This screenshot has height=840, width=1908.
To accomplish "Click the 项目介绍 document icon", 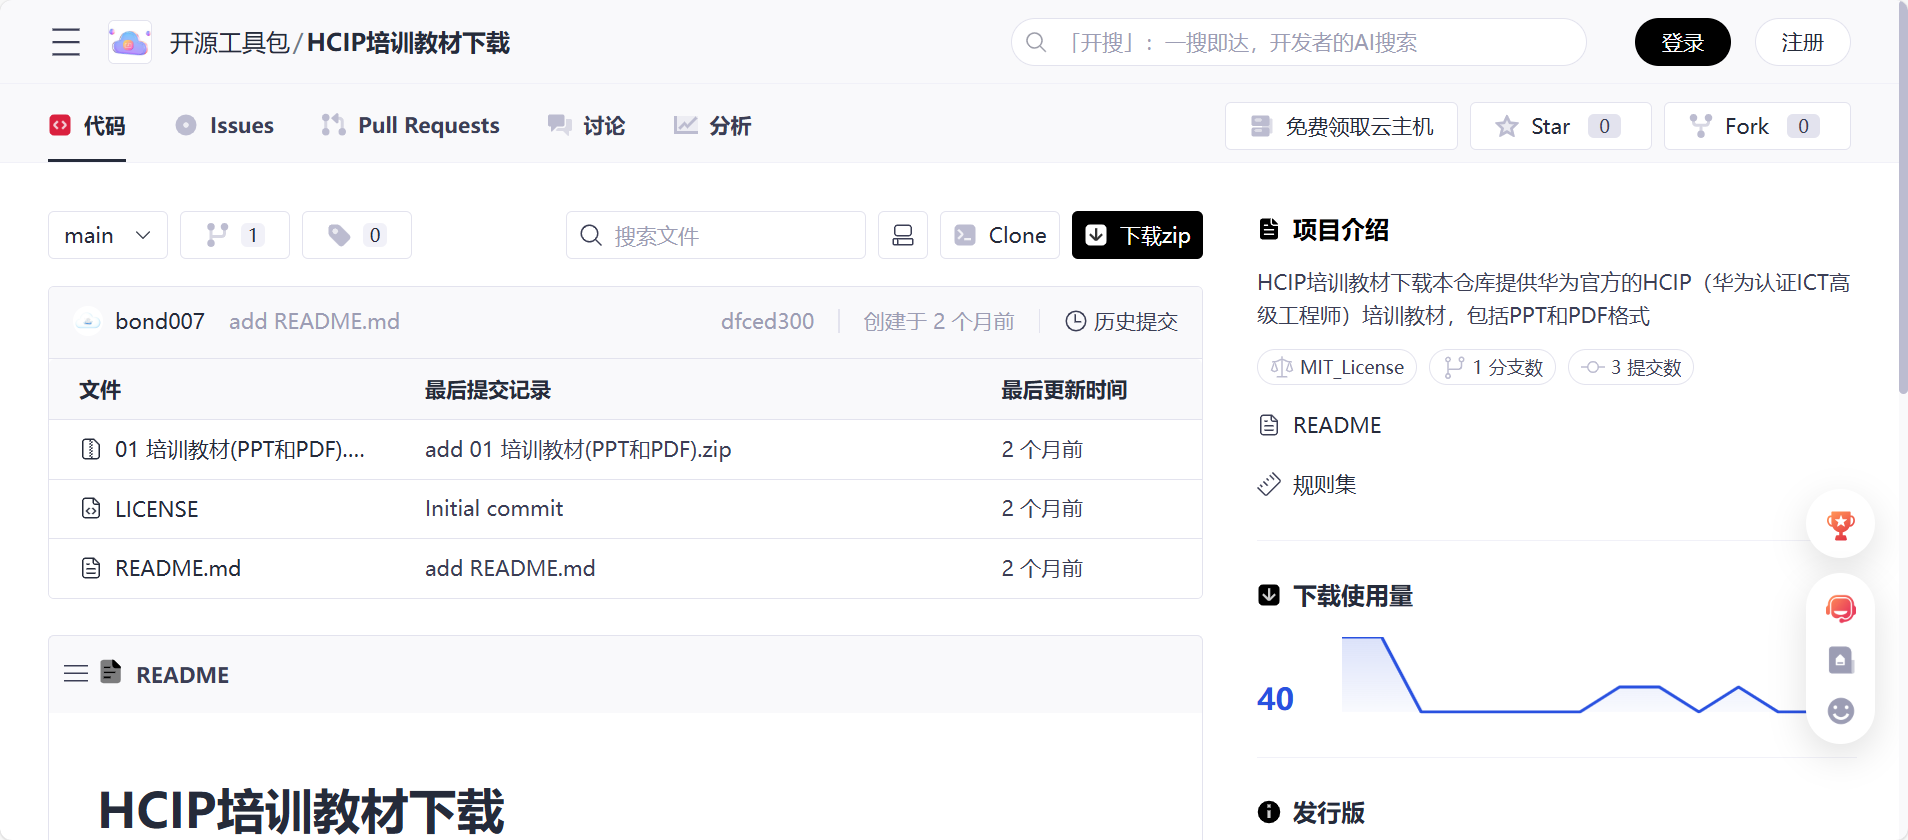I will point(1269,229).
